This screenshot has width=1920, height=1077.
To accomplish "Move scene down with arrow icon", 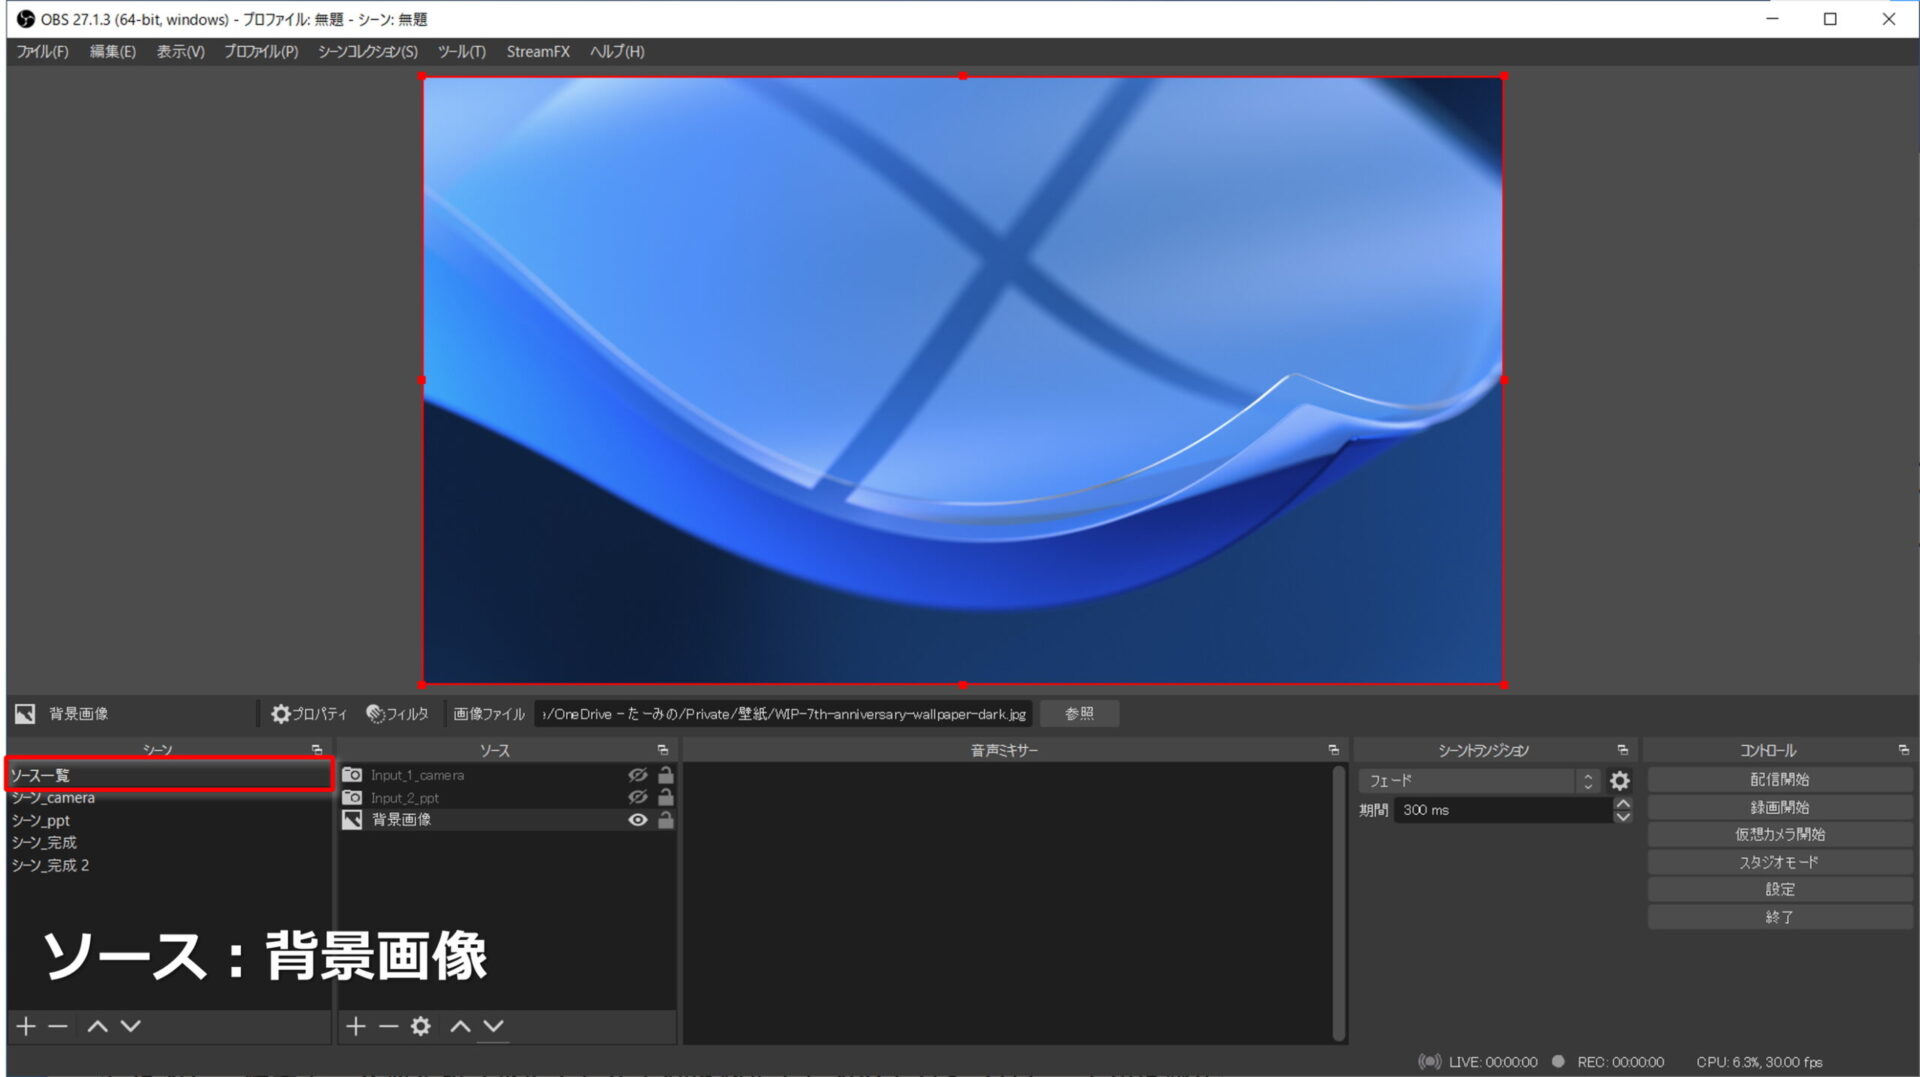I will click(131, 1026).
